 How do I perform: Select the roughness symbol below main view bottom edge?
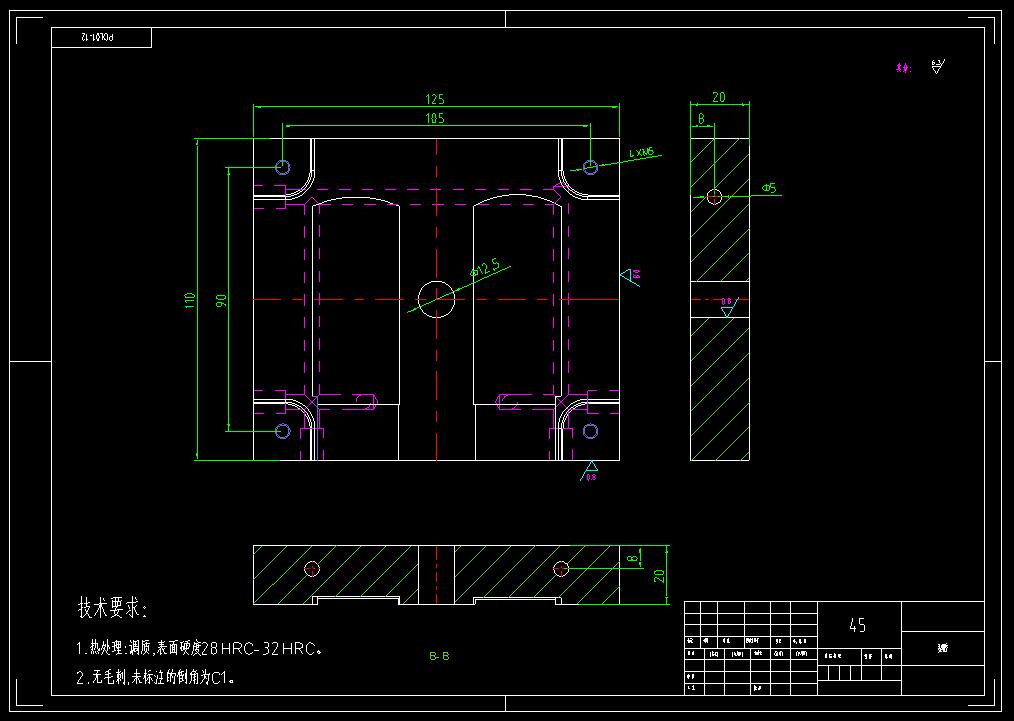(x=589, y=472)
